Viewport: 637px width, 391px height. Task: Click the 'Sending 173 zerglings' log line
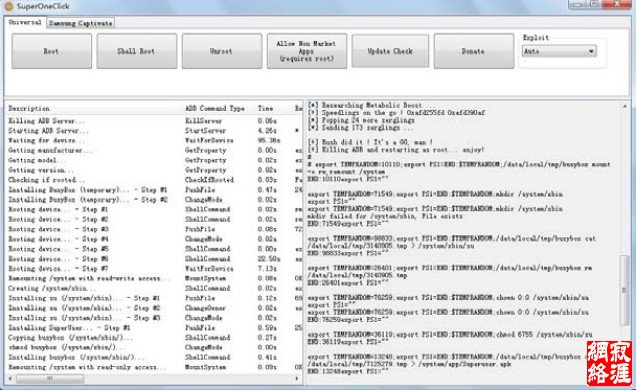361,128
